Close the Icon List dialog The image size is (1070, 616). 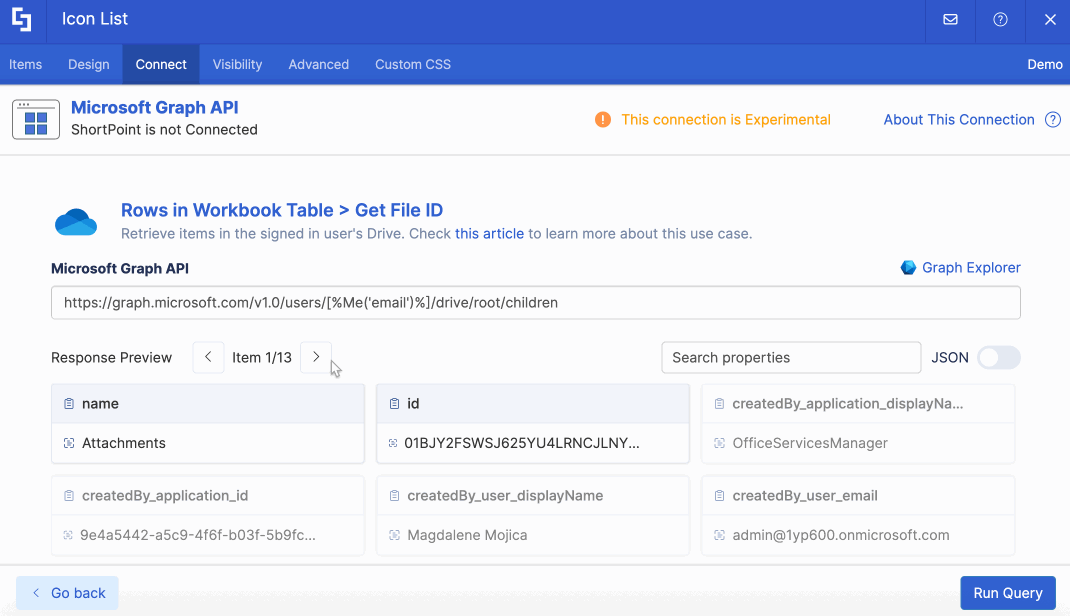tap(1050, 20)
